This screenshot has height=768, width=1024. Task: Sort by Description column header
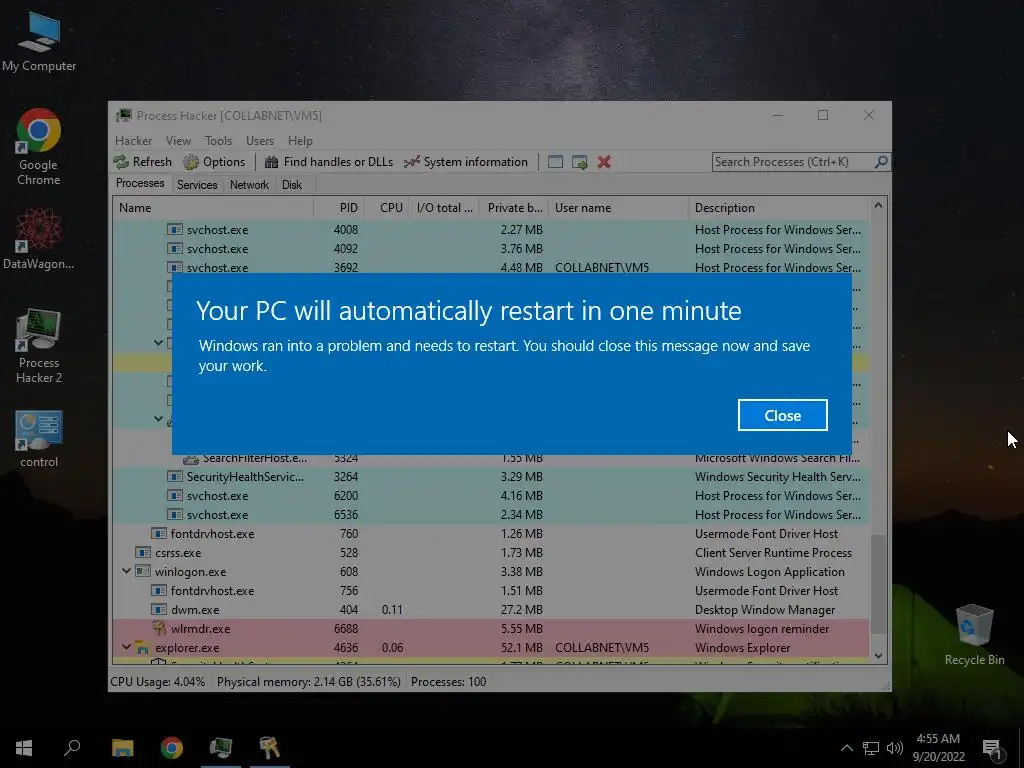click(779, 208)
